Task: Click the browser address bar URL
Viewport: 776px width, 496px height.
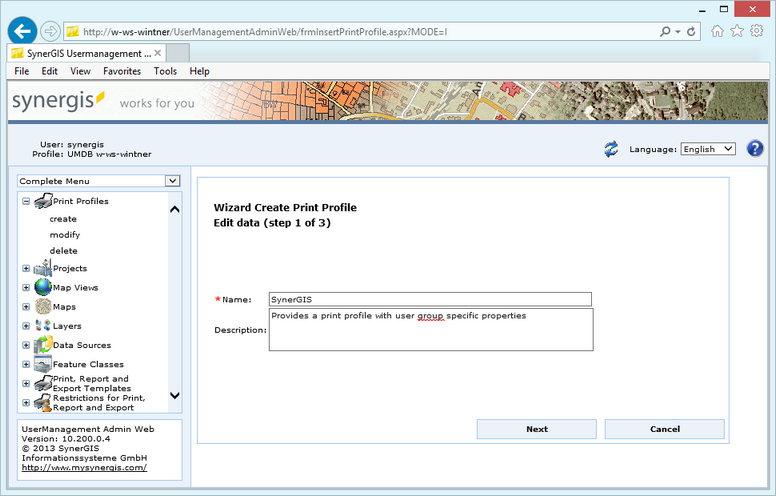Action: tap(265, 32)
